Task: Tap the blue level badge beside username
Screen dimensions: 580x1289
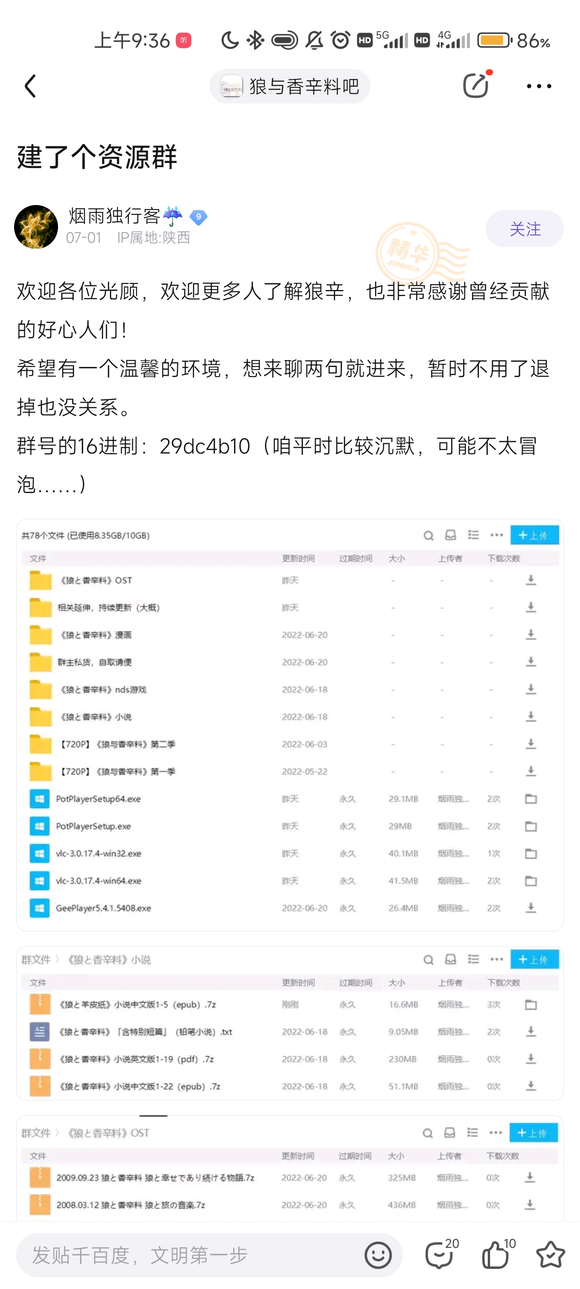Action: (198, 217)
